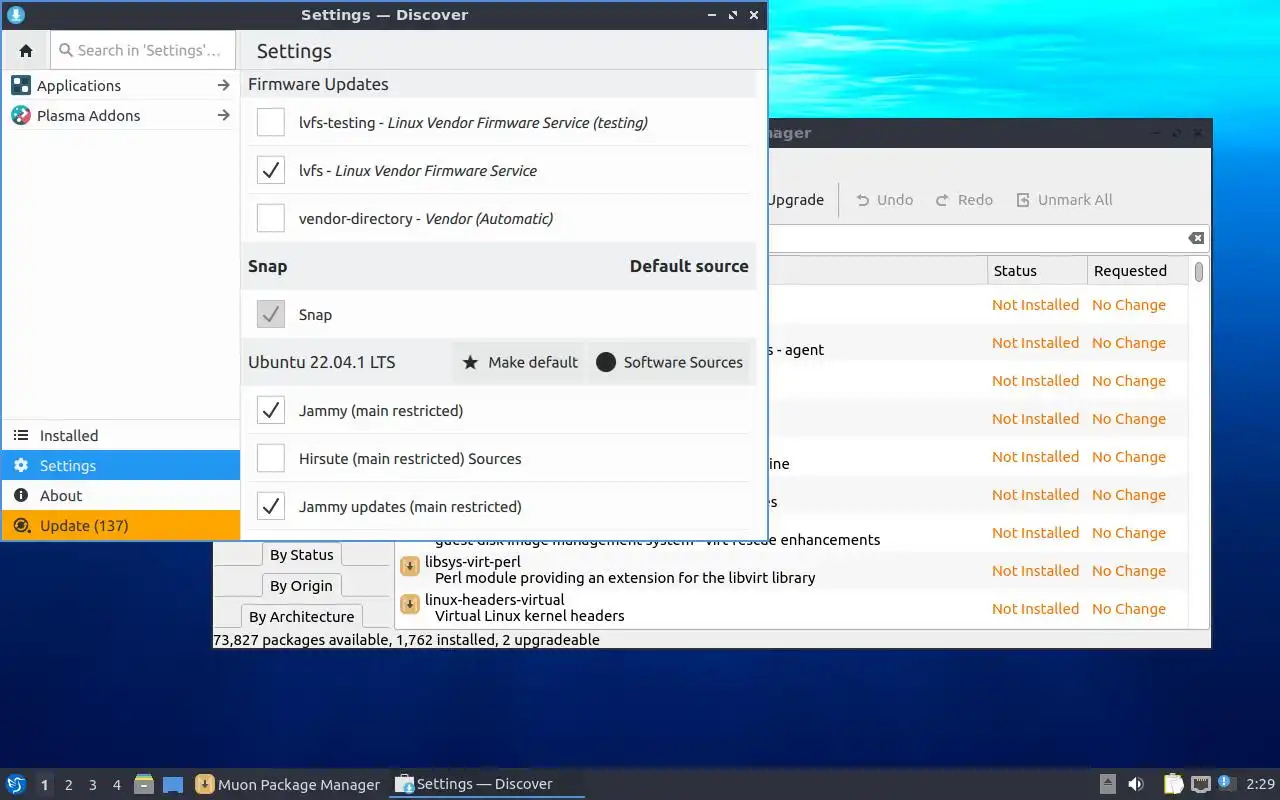
Task: Click Applications category icon
Action: click(21, 86)
